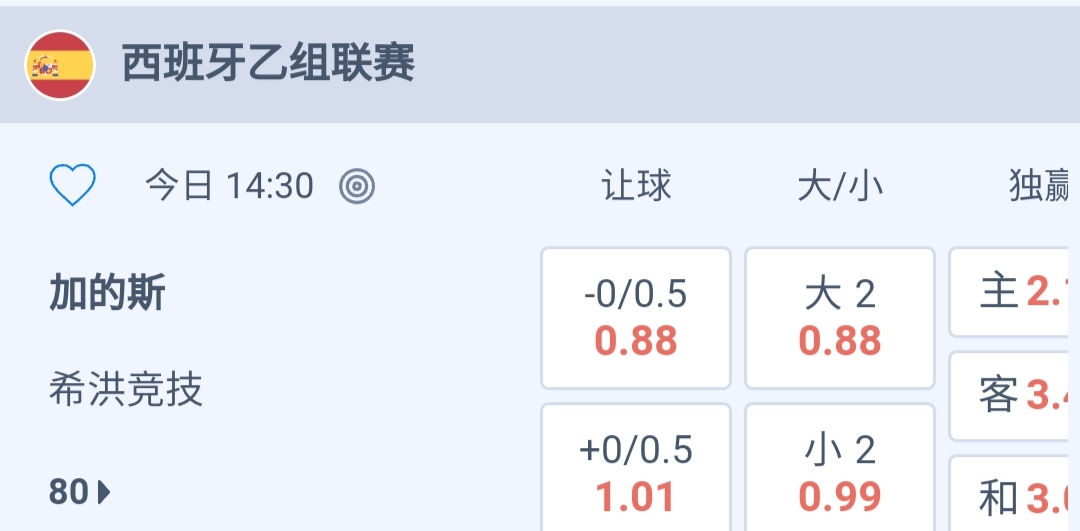Viewport: 1080px width, 531px height.
Task: Click the 今日 14:30 match time
Action: pyautogui.click(x=229, y=186)
